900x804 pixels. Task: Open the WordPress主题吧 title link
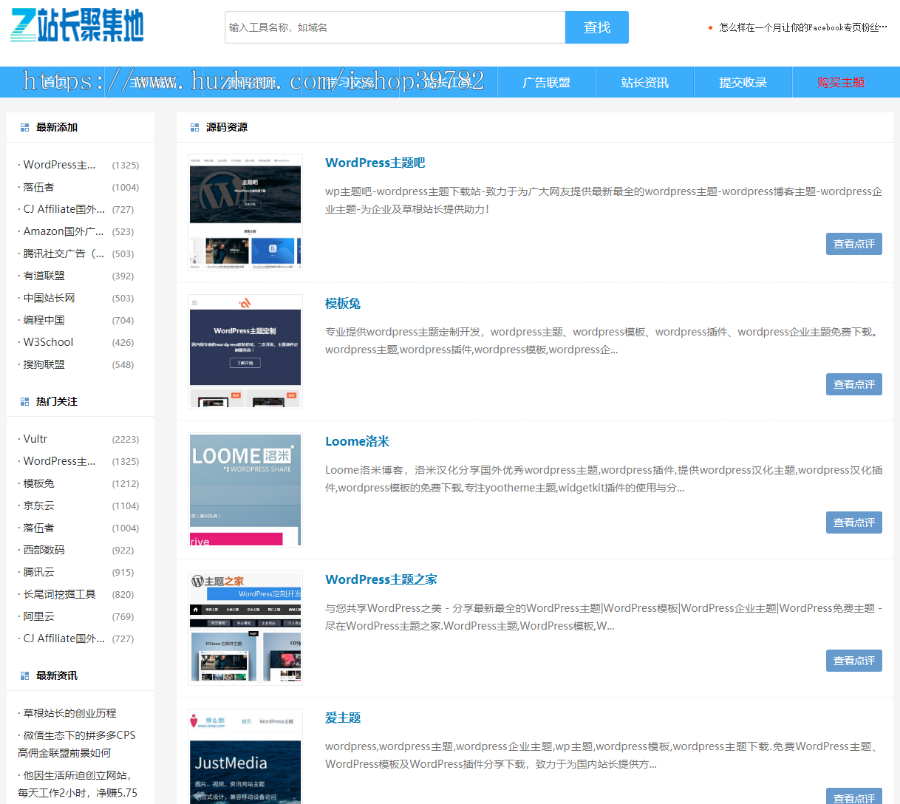pos(375,163)
